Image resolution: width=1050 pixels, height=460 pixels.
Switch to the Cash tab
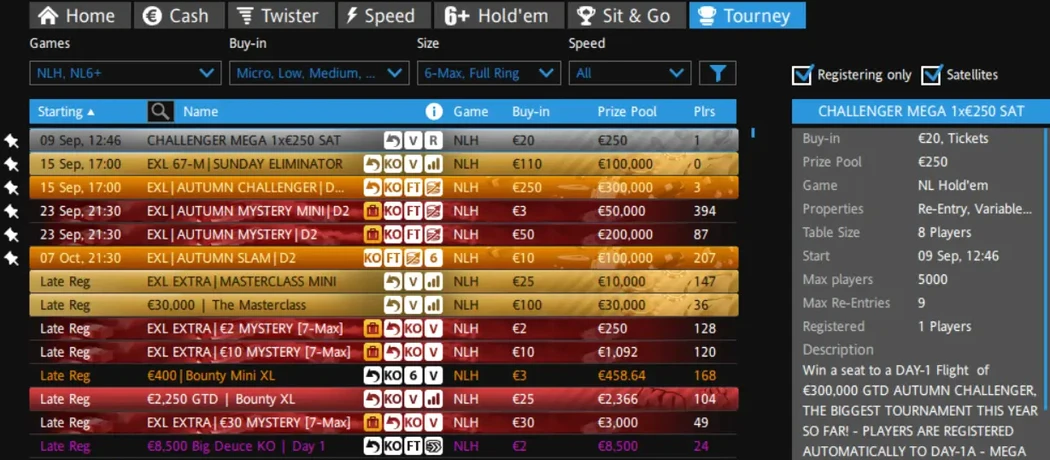tap(177, 15)
